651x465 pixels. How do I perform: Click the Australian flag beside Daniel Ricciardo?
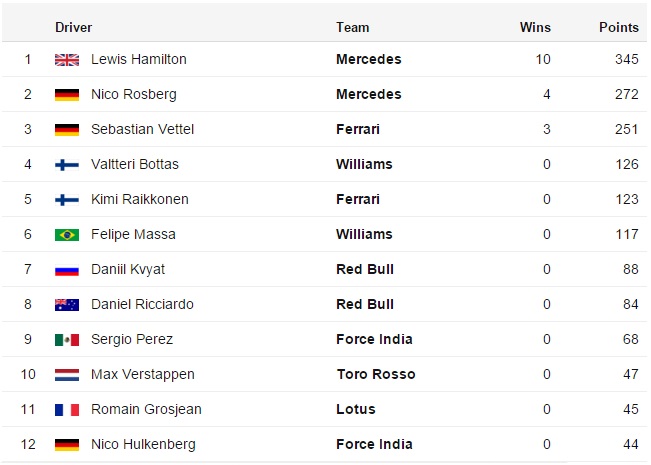[67, 305]
